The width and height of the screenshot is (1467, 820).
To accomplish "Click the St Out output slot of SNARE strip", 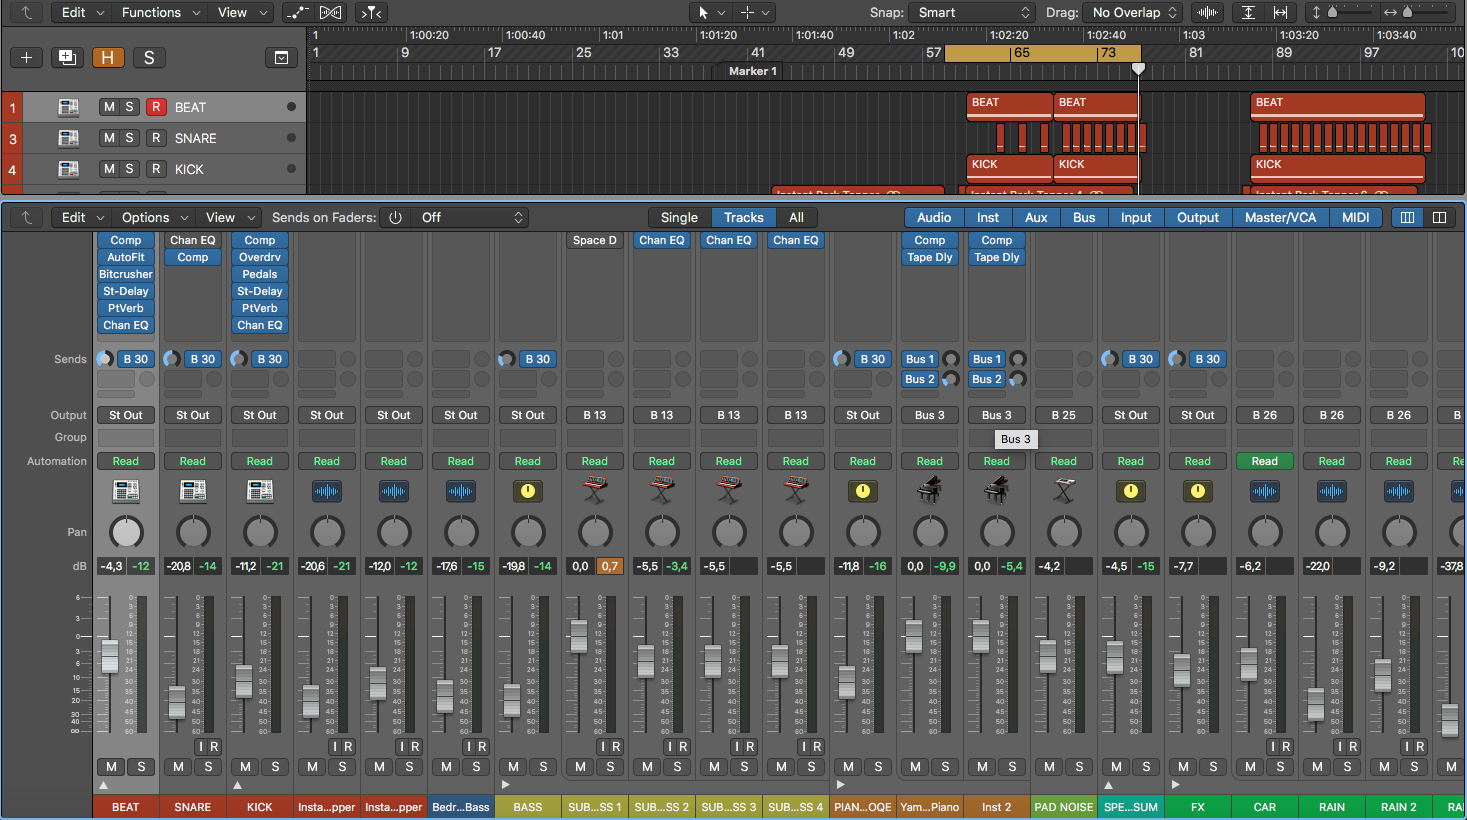I will click(x=193, y=415).
